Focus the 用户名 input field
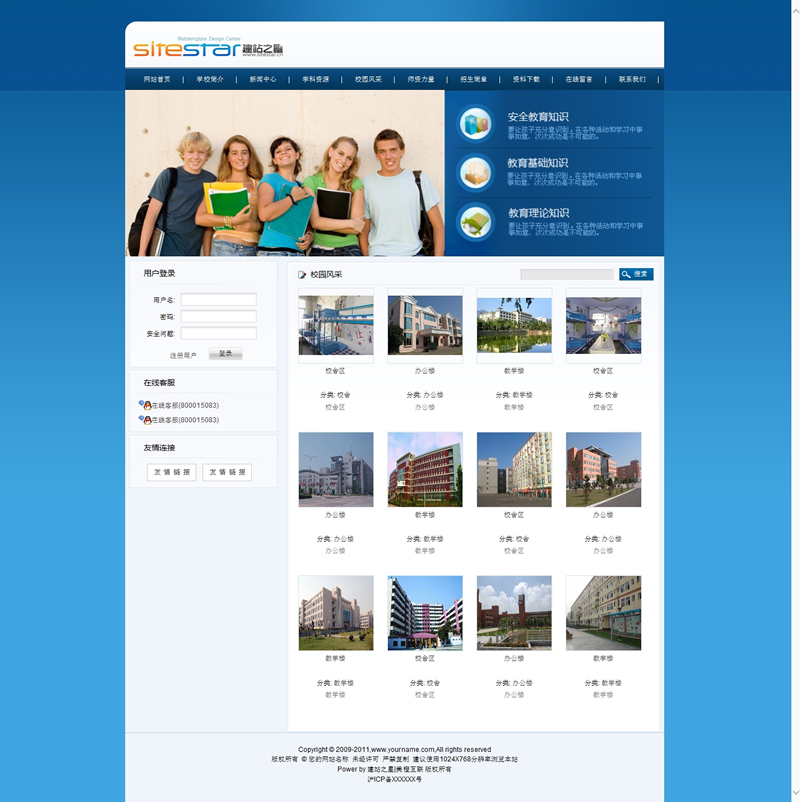The height and width of the screenshot is (802, 800). pyautogui.click(x=218, y=299)
